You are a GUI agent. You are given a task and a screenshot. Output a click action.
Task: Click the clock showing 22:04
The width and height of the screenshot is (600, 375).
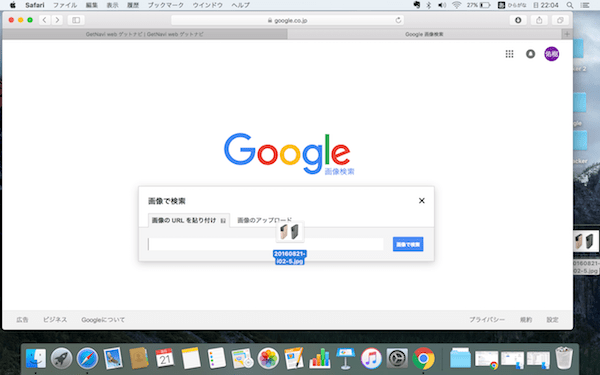tap(546, 5)
